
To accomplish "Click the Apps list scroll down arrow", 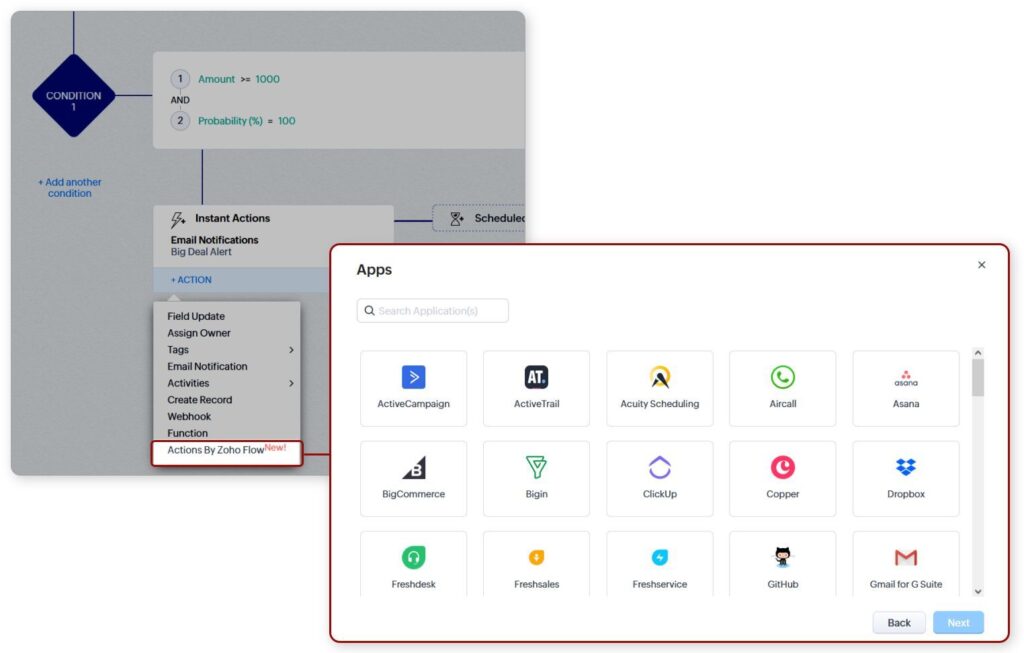I will pyautogui.click(x=978, y=592).
